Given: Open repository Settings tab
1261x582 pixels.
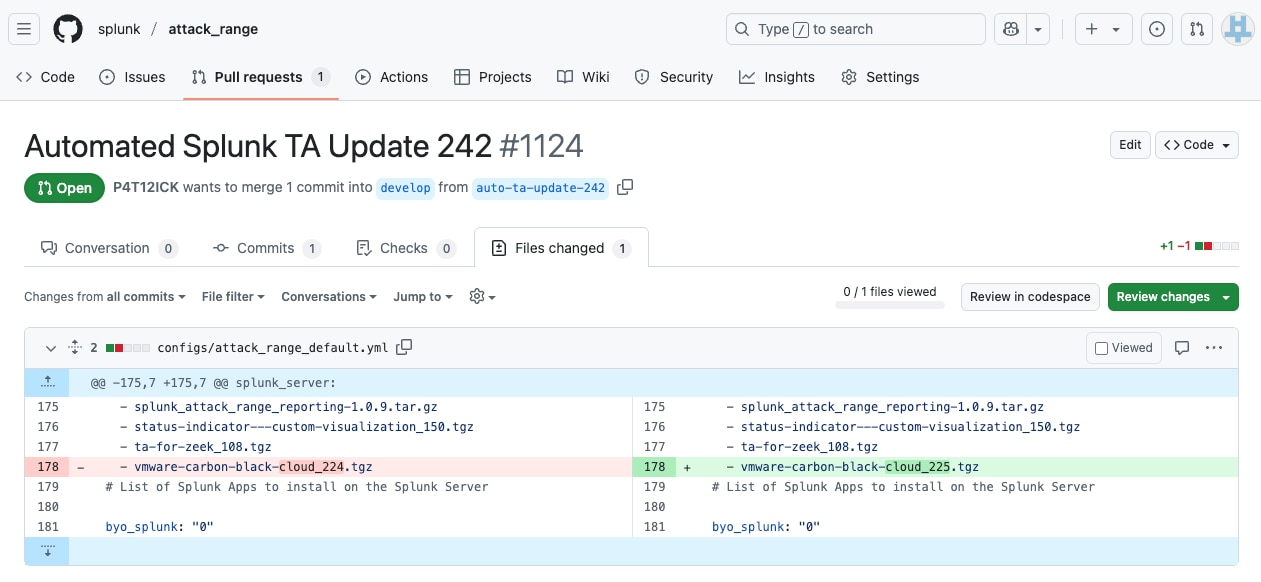Looking at the screenshot, I should click(880, 77).
